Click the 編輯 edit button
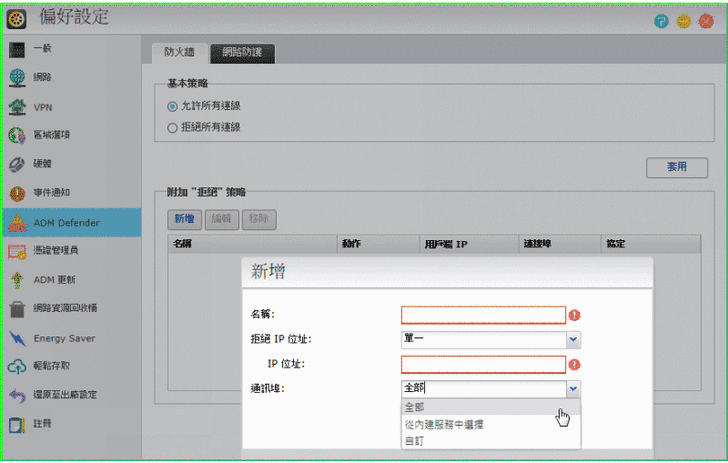The width and height of the screenshot is (728, 463). [x=221, y=219]
